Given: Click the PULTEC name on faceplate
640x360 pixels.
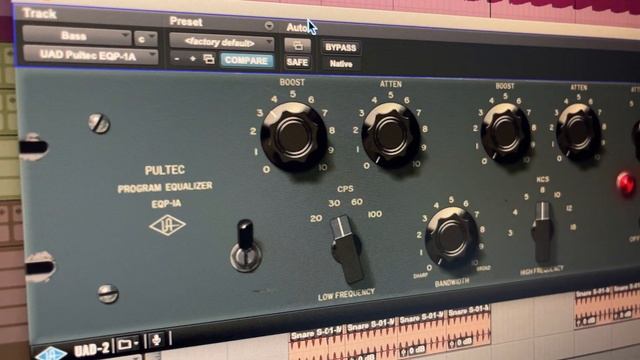Looking at the screenshot, I should coord(165,170).
